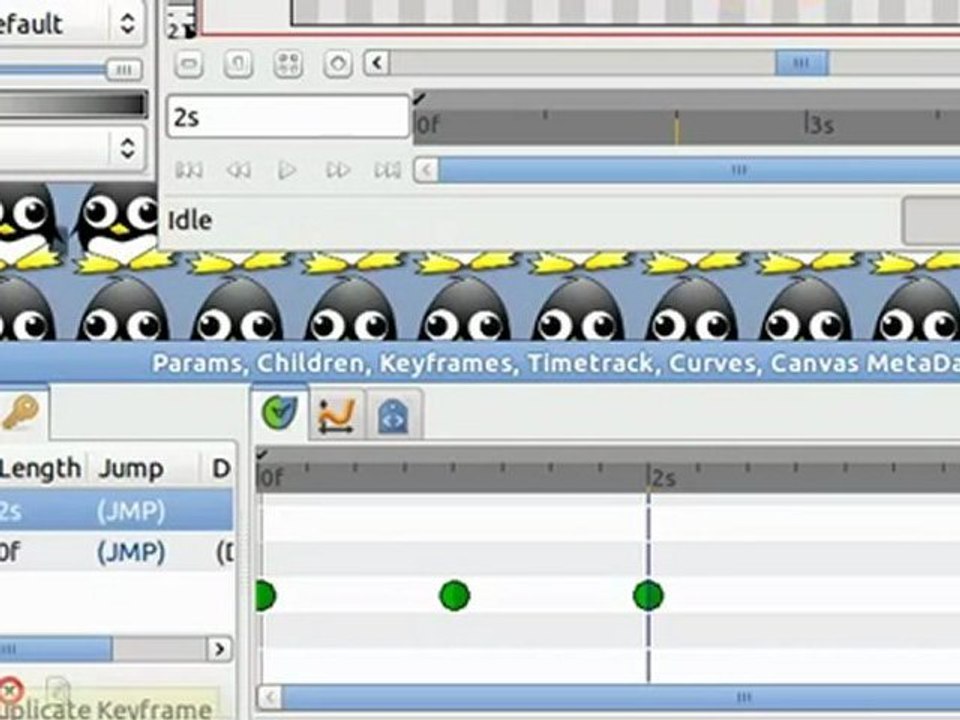960x720 pixels.
Task: Click the D column header
Action: [x=220, y=468]
